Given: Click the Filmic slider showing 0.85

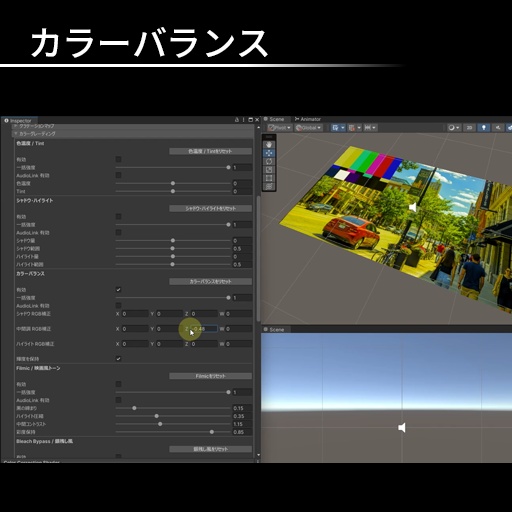Looking at the screenshot, I should (x=212, y=432).
